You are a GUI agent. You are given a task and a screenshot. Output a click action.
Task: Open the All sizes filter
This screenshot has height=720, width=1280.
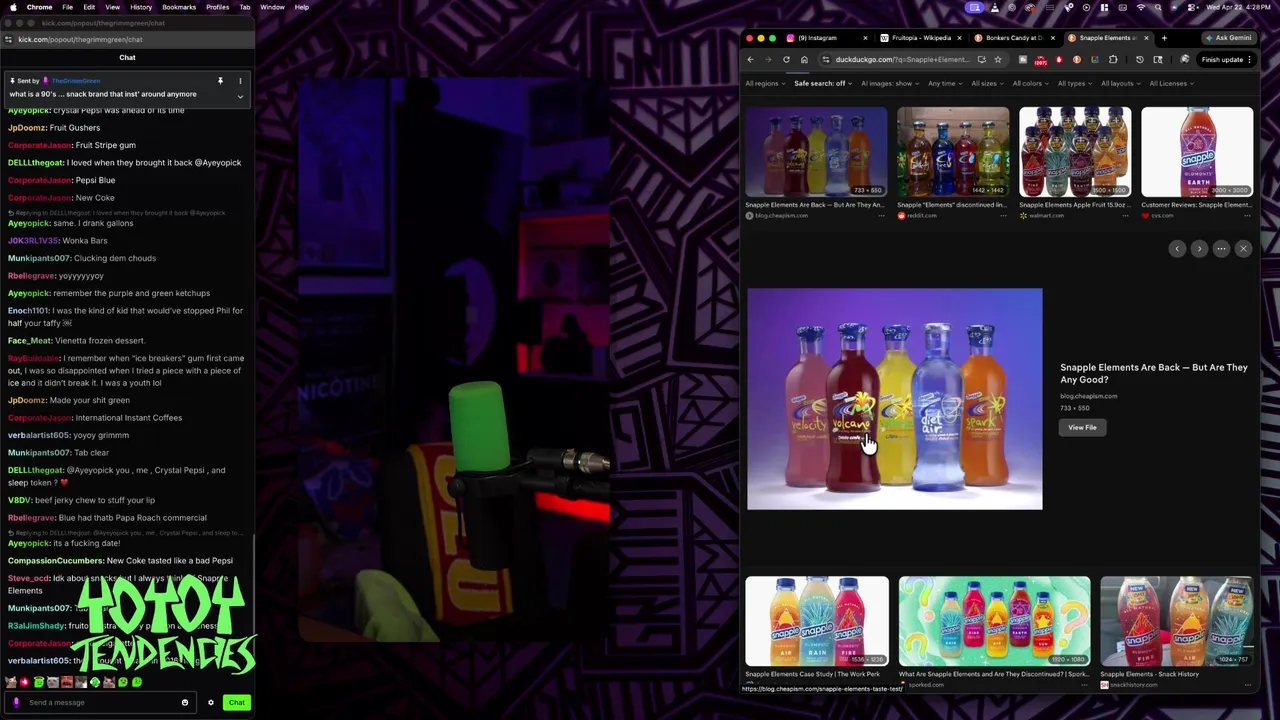[987, 84]
